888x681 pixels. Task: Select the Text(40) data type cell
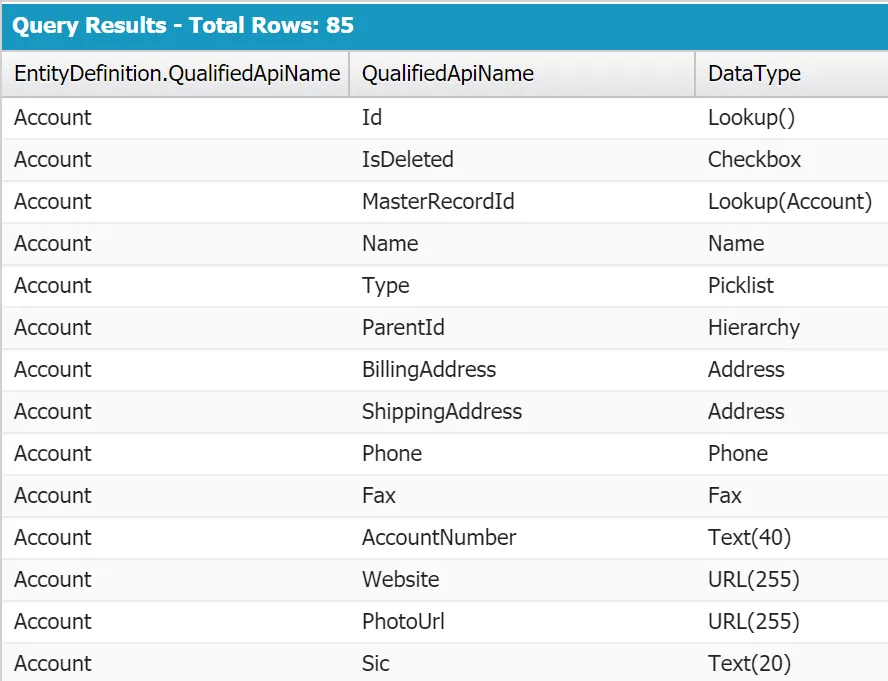tap(749, 538)
